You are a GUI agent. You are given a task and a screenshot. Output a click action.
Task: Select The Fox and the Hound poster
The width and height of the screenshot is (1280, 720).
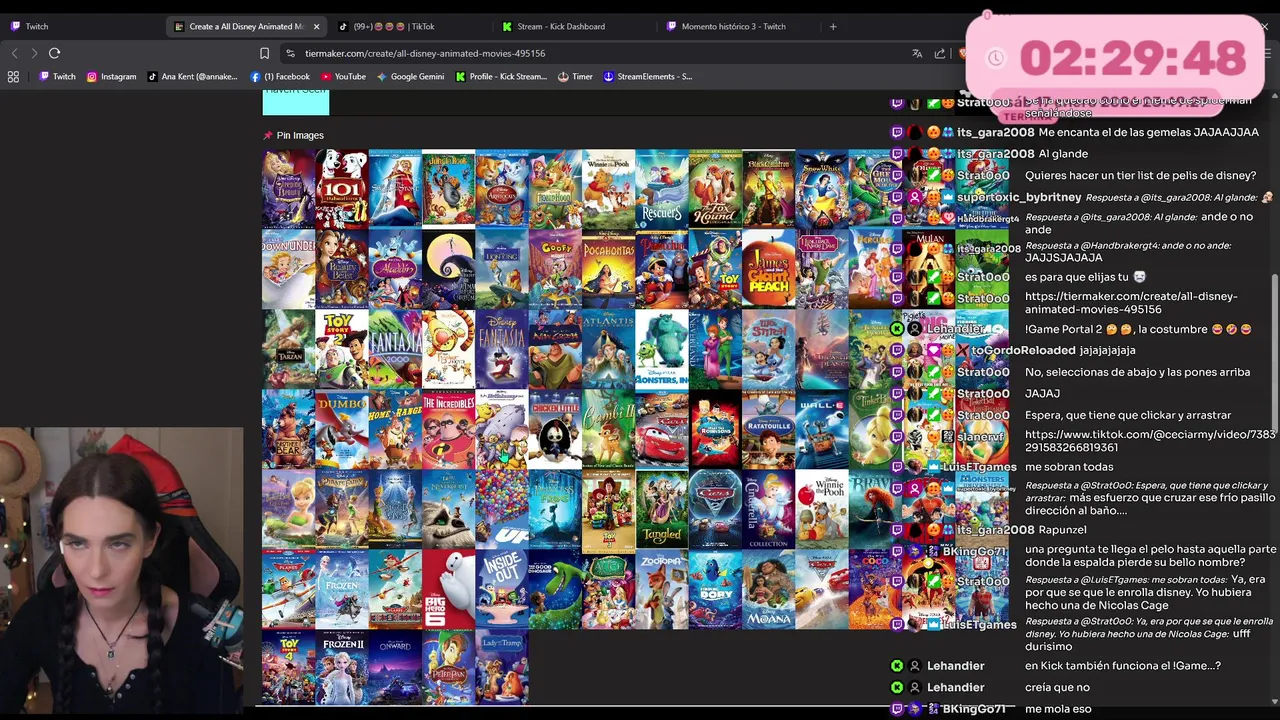click(715, 189)
